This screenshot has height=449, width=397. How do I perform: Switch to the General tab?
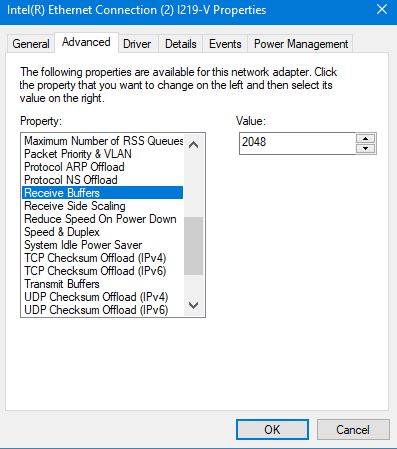click(31, 44)
